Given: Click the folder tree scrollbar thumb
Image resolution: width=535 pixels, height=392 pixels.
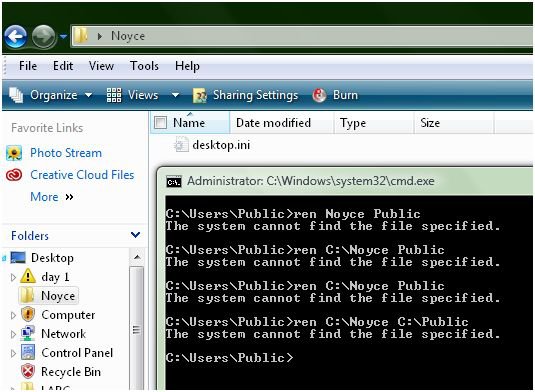Looking at the screenshot, I should tap(136, 329).
